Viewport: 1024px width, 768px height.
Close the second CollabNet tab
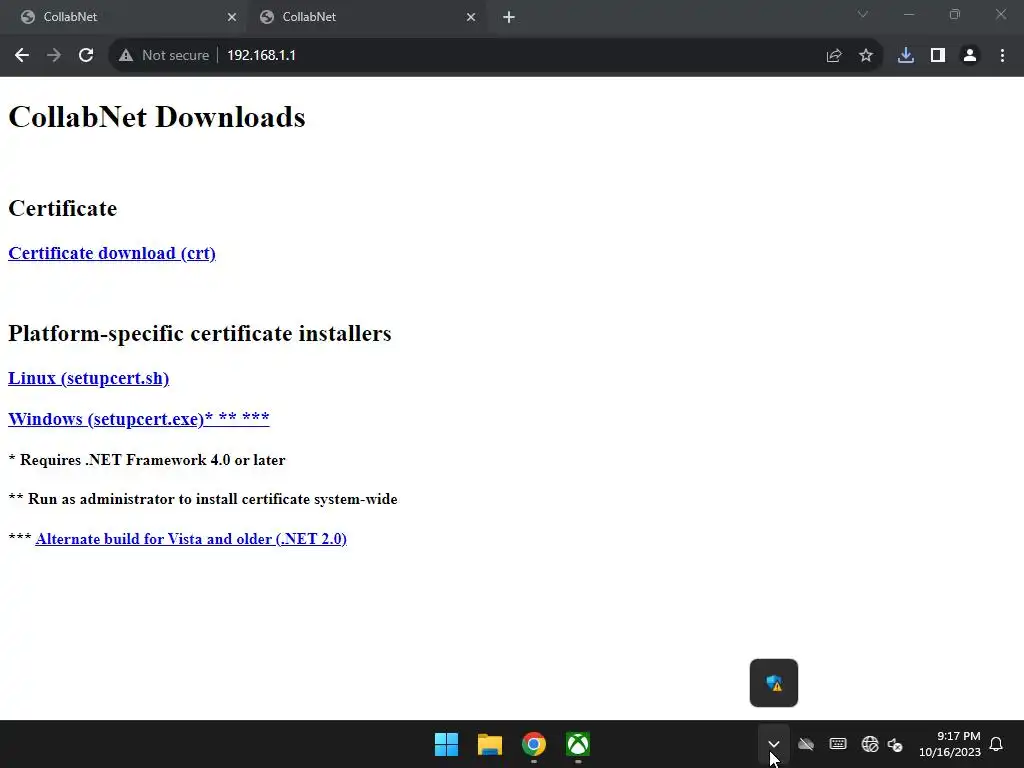471,17
